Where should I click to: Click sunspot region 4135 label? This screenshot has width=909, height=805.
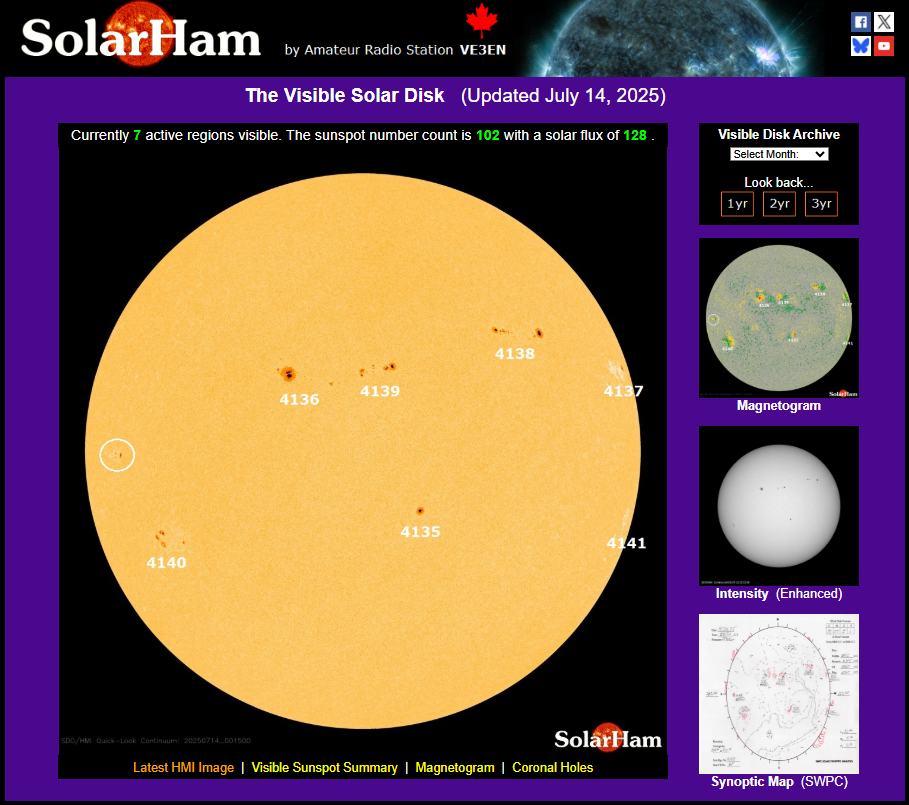[420, 532]
